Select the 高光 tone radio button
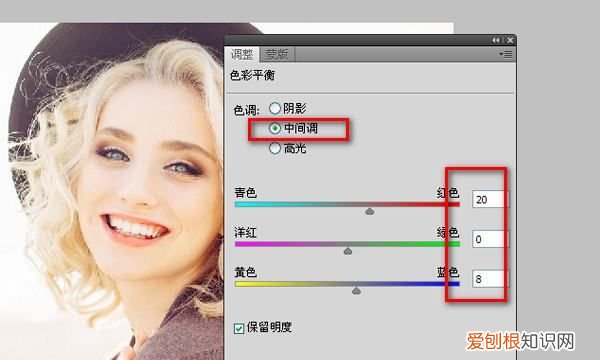Image resolution: width=600 pixels, height=360 pixels. tap(275, 148)
